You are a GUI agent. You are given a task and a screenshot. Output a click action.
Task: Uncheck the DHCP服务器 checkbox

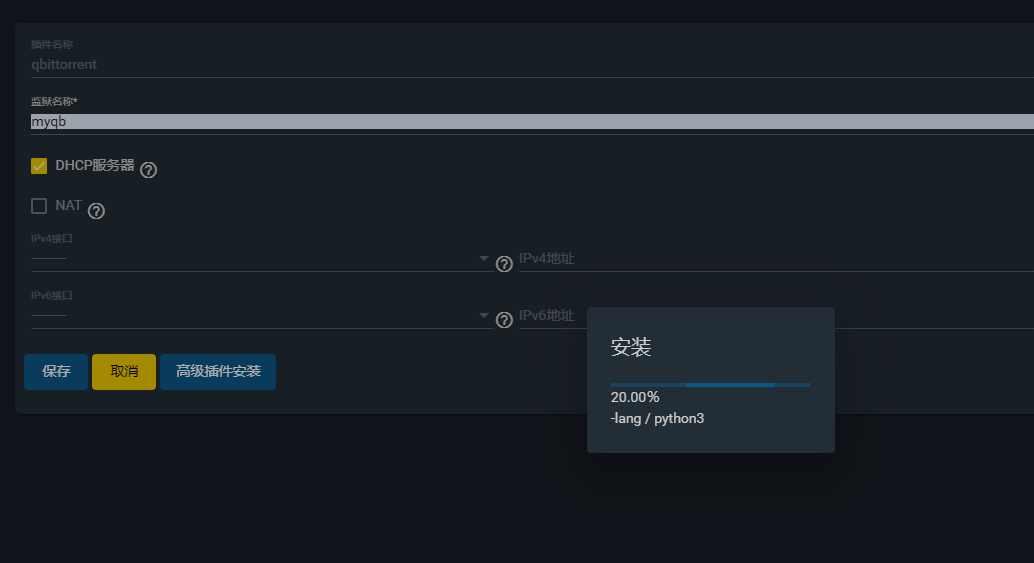[39, 165]
